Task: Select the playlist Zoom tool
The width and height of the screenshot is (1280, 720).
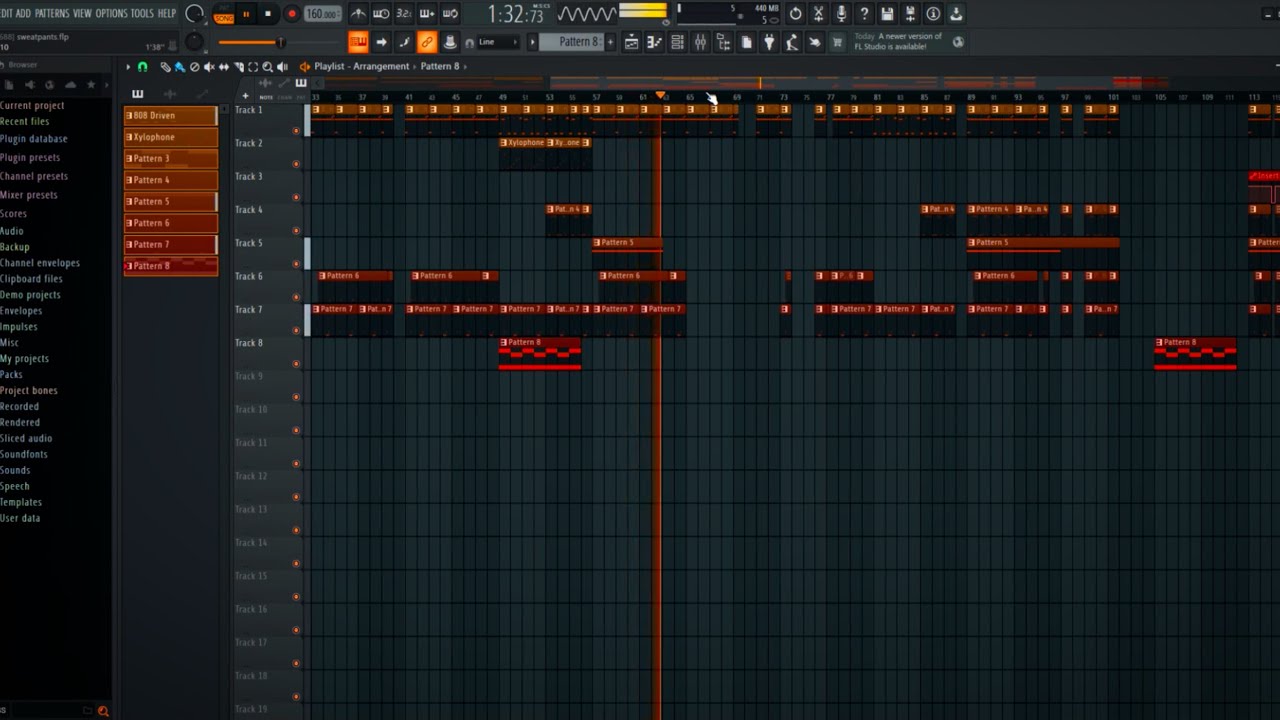Action: coord(267,67)
